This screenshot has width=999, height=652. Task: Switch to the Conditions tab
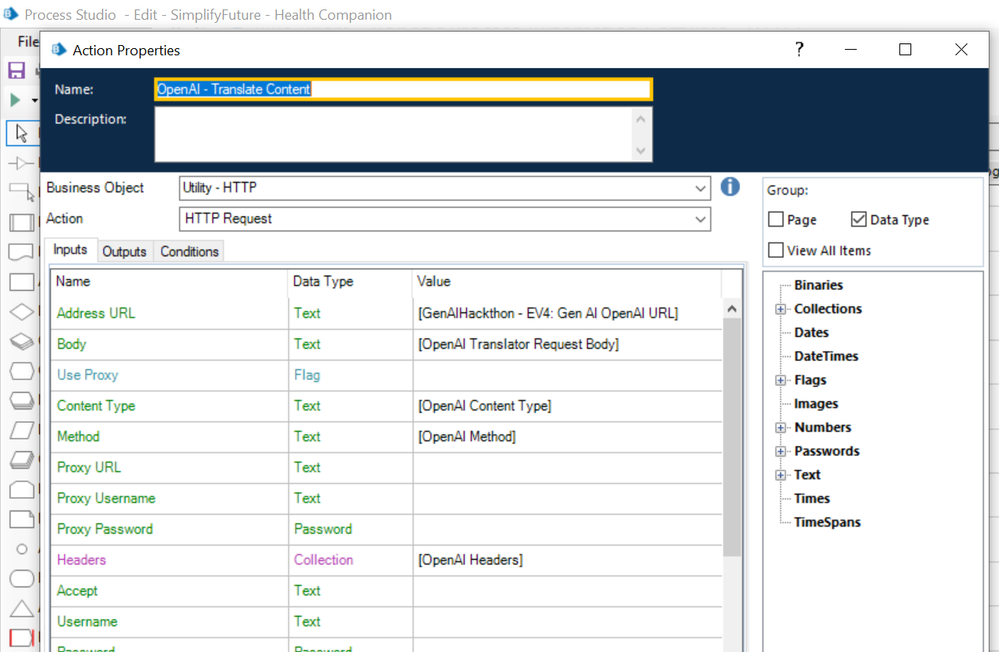pos(189,252)
